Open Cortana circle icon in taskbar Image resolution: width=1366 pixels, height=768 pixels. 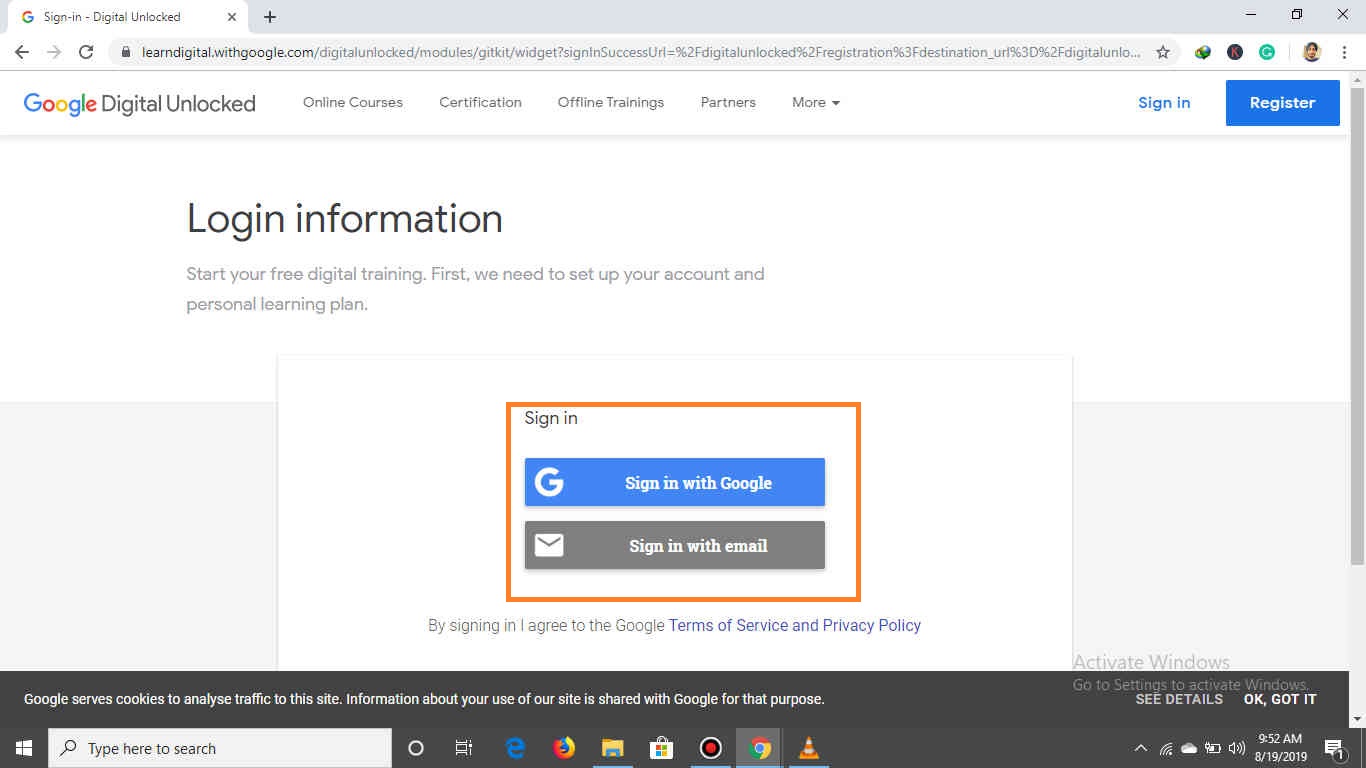tap(416, 748)
